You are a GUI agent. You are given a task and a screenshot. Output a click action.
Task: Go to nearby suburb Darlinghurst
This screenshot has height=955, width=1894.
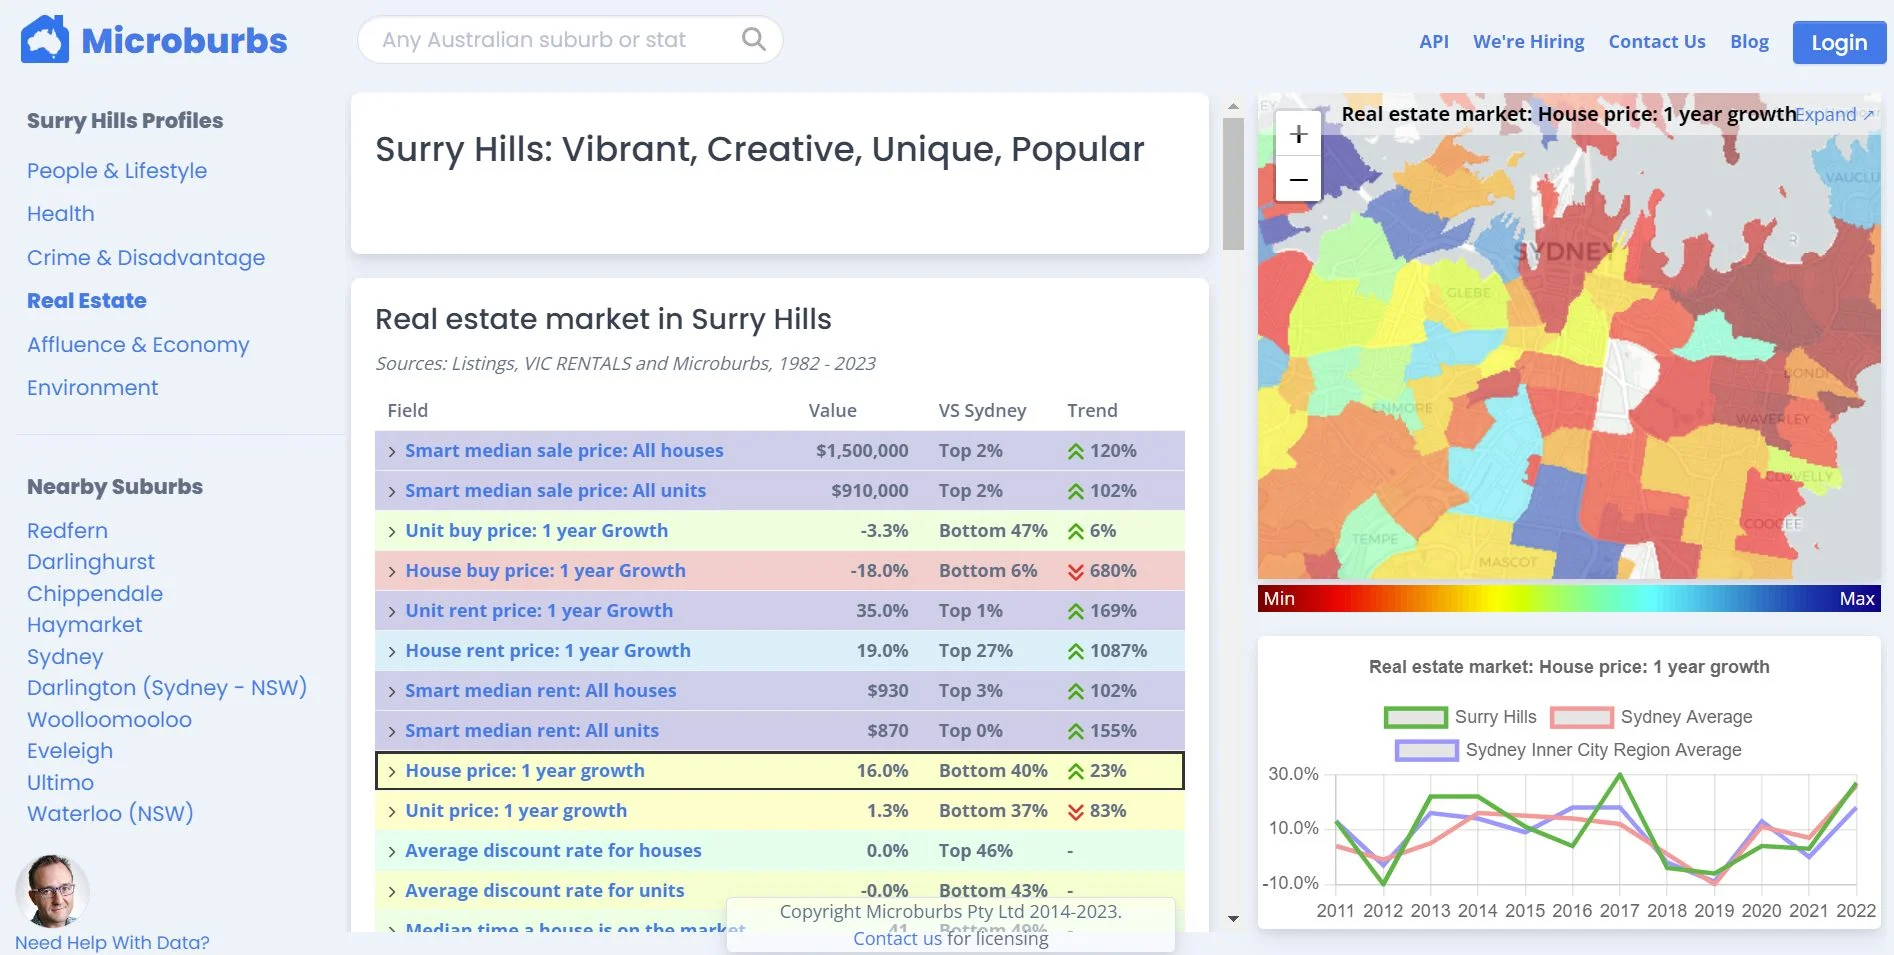tap(91, 562)
